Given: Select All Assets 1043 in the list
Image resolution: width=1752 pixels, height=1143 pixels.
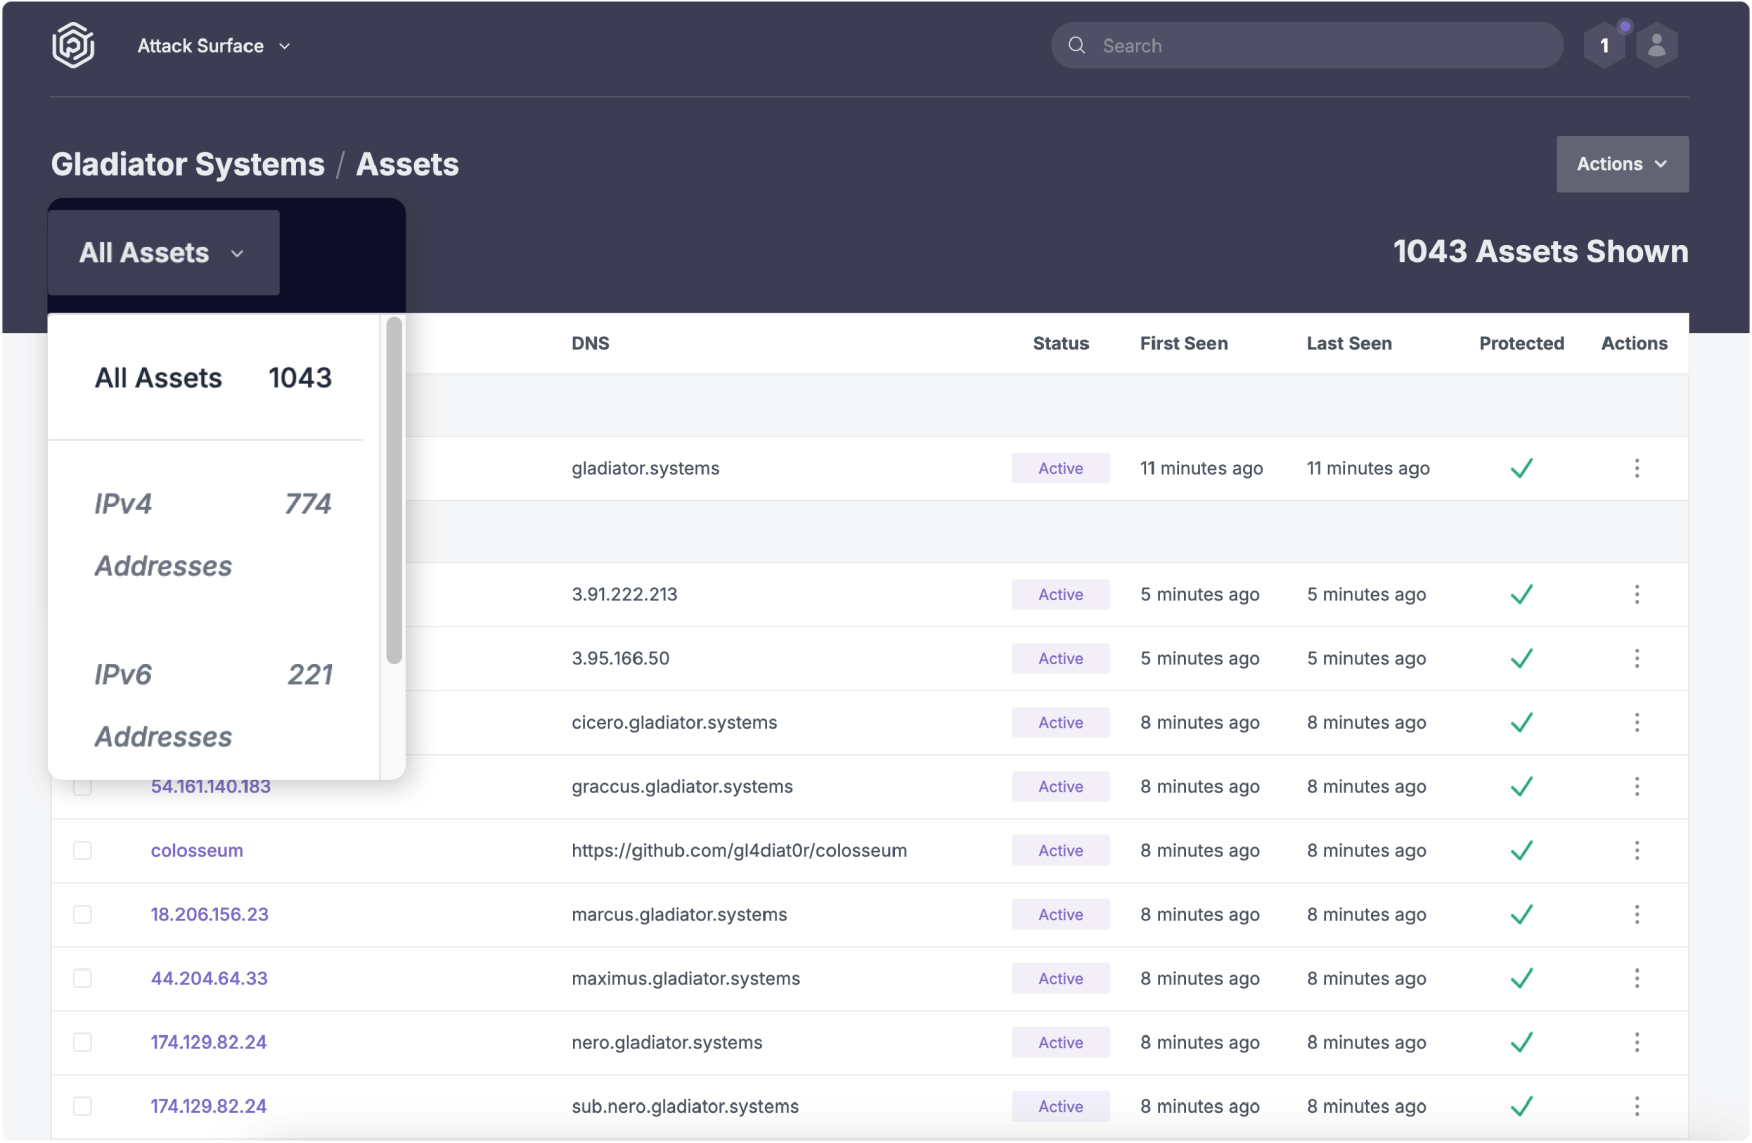Looking at the screenshot, I should 213,378.
